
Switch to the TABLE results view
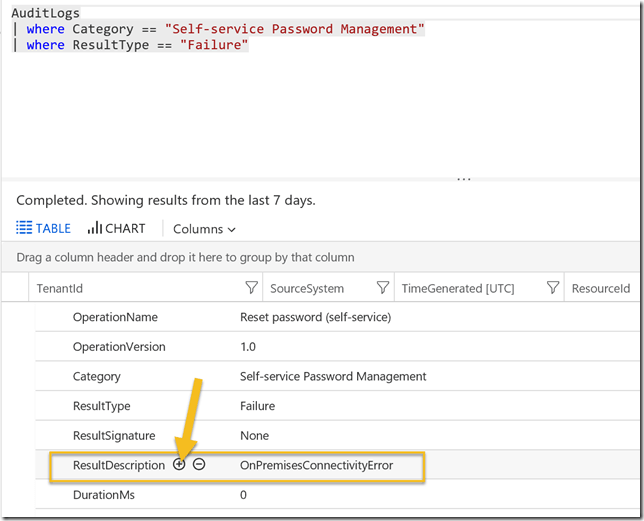click(44, 228)
